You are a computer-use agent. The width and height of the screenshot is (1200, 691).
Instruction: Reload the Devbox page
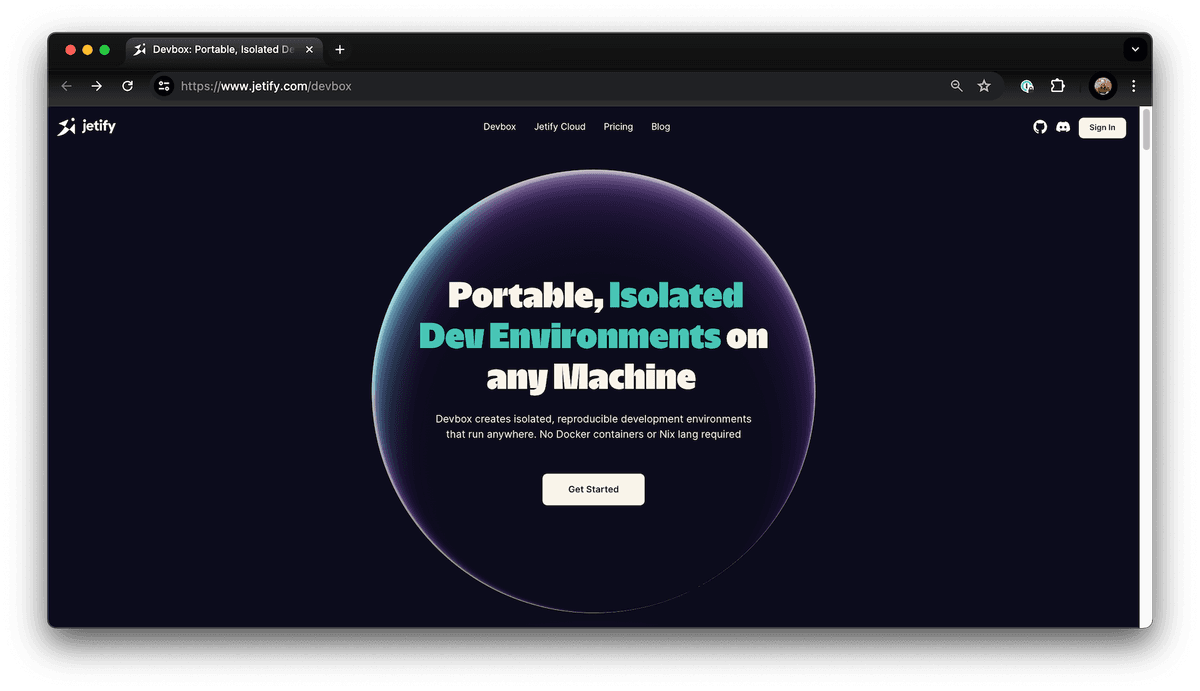coord(127,86)
